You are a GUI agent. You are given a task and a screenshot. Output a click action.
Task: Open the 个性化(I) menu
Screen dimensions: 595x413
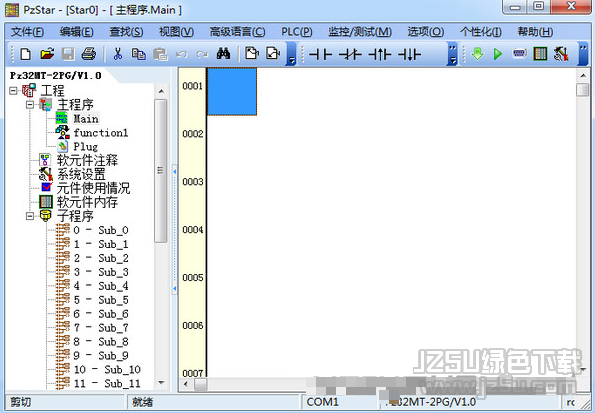coord(481,32)
